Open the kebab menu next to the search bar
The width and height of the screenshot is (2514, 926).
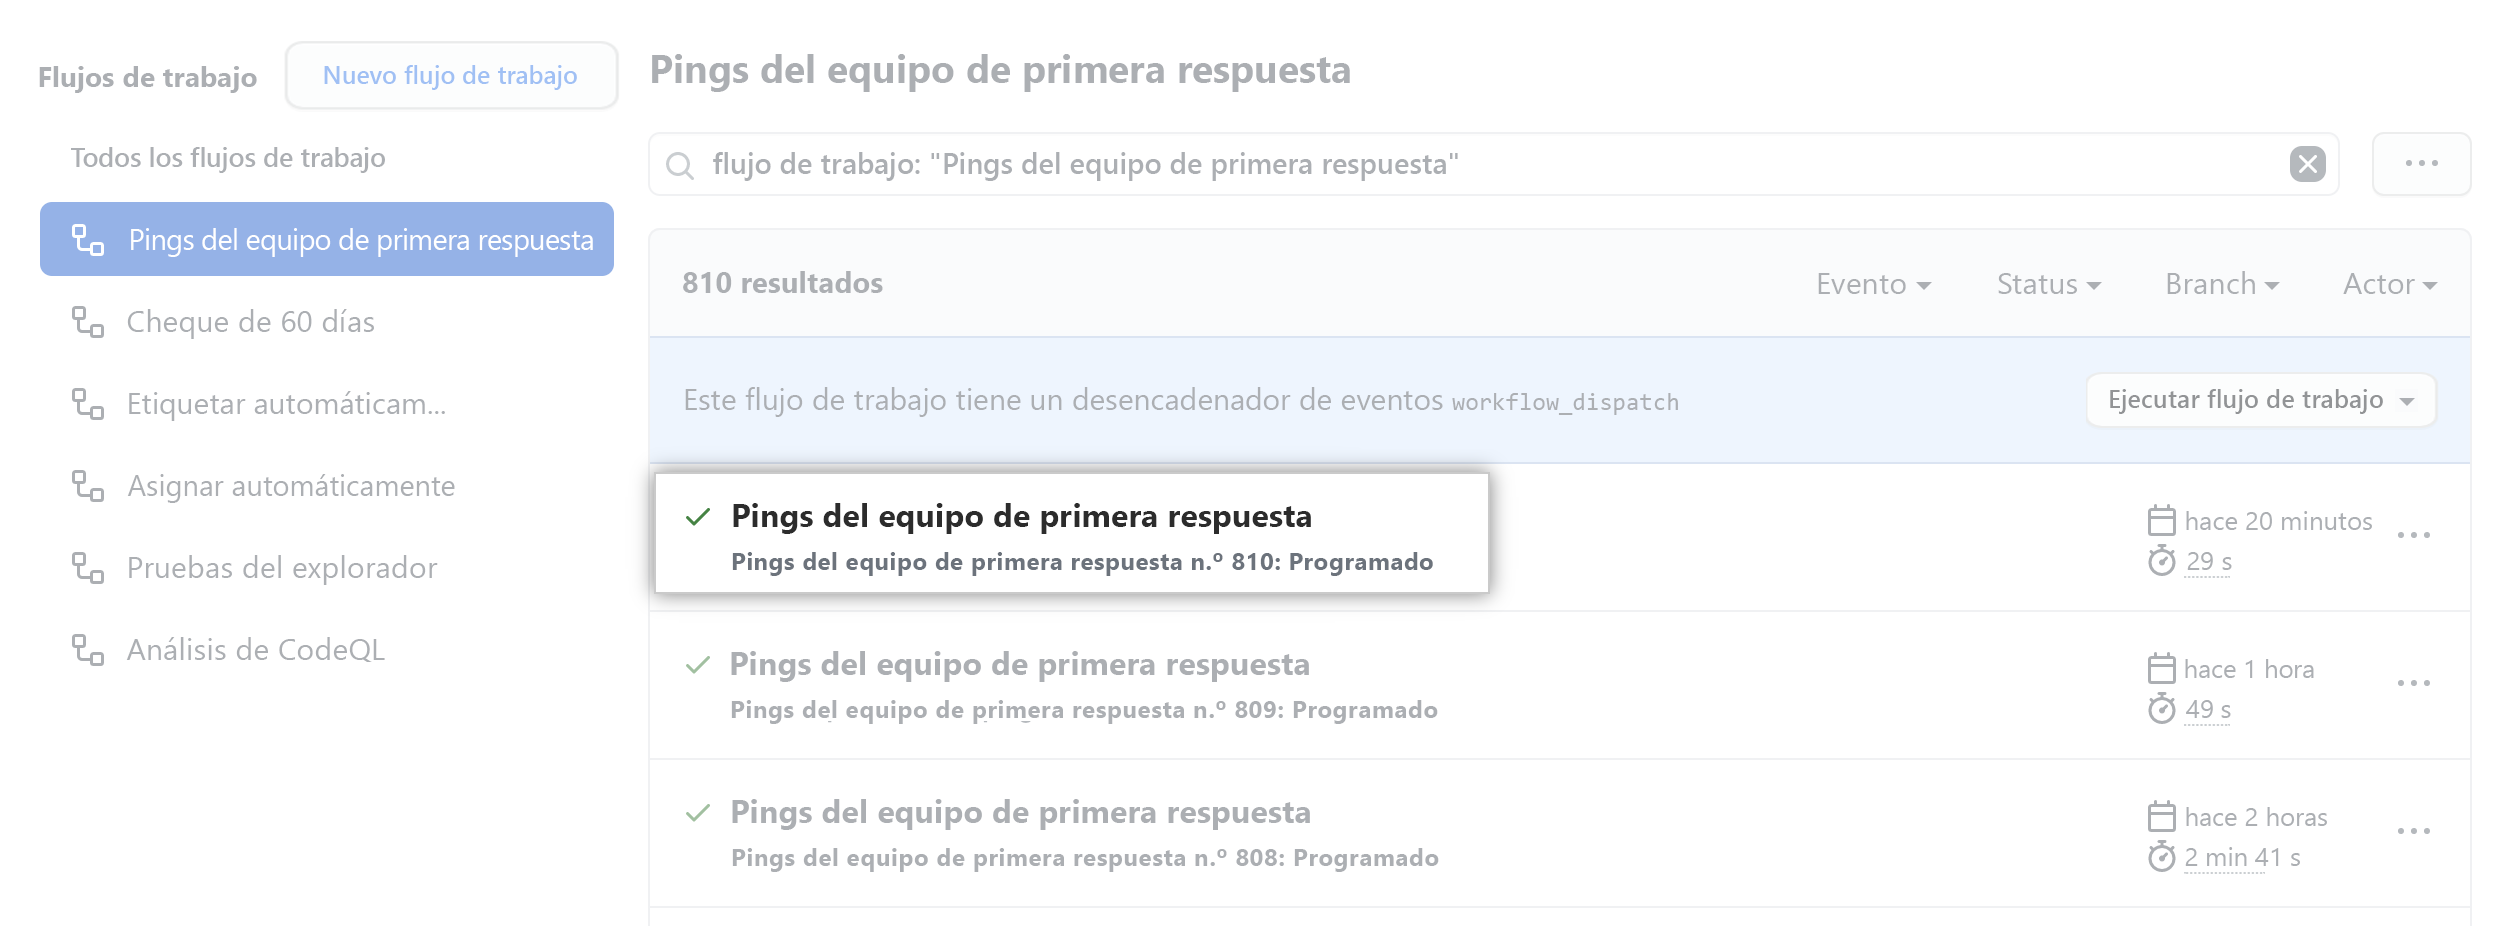pos(2420,163)
